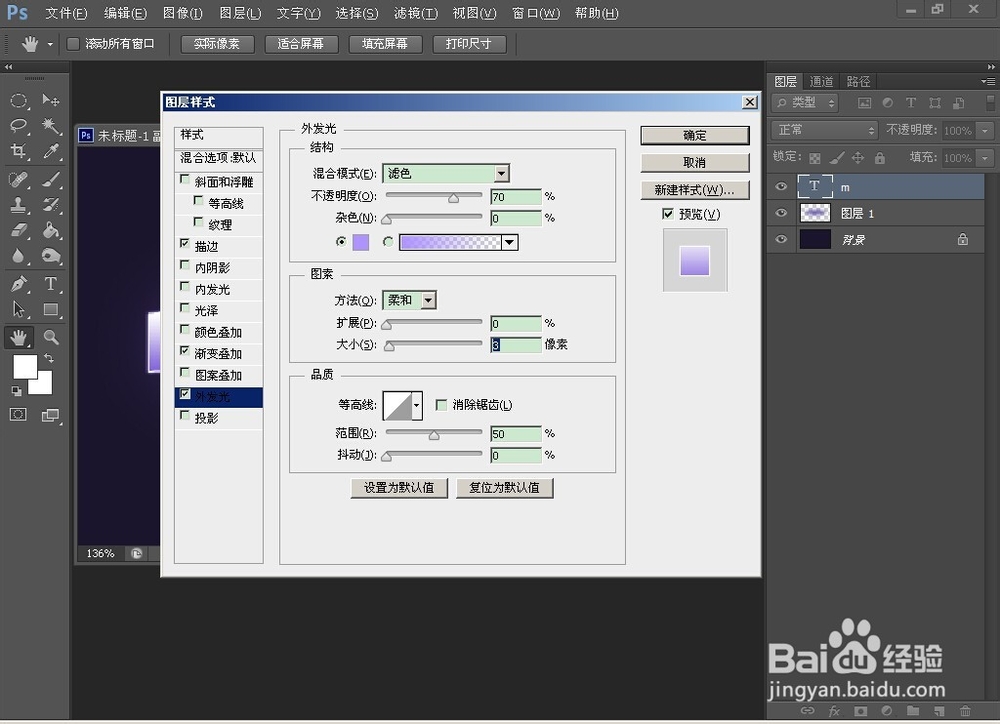Select the Paint Bucket tool

click(50, 230)
